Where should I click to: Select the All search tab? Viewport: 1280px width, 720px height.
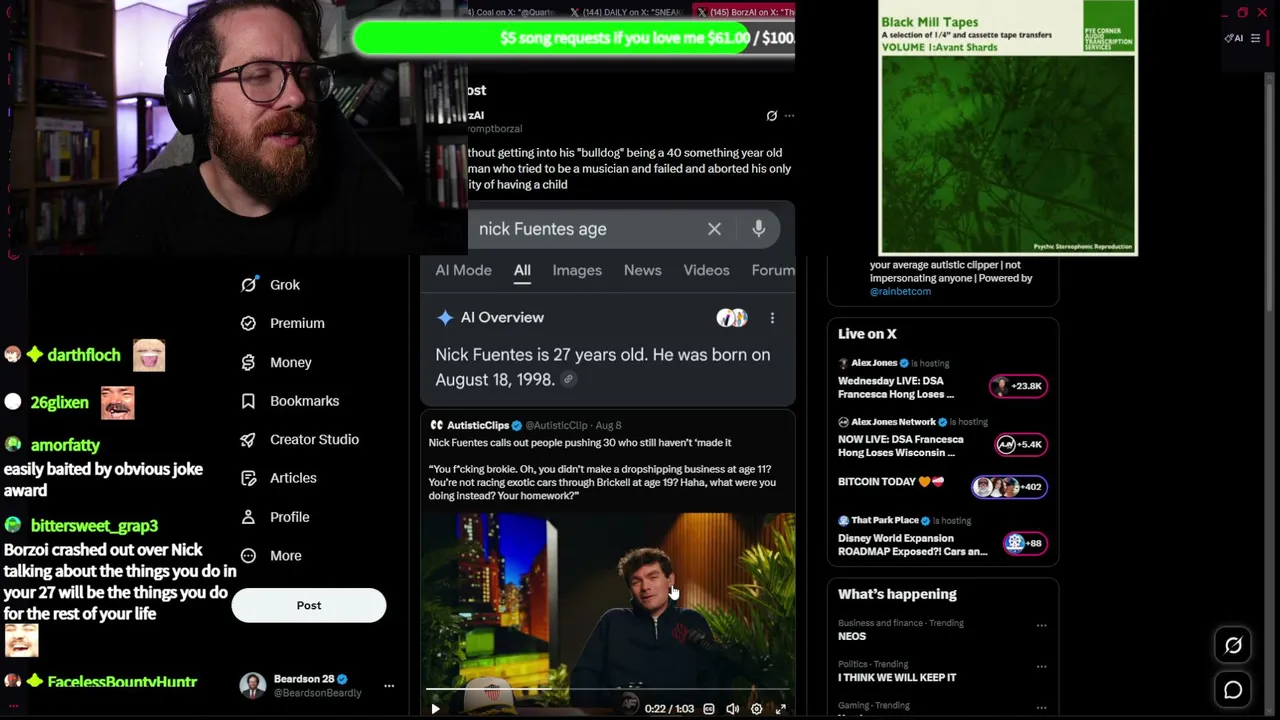click(522, 270)
